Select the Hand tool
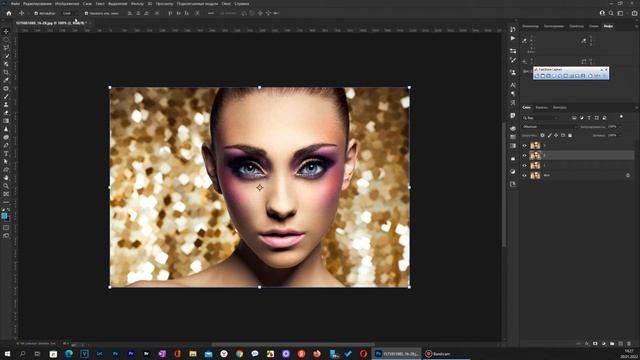This screenshot has height=360, width=640. 6,178
